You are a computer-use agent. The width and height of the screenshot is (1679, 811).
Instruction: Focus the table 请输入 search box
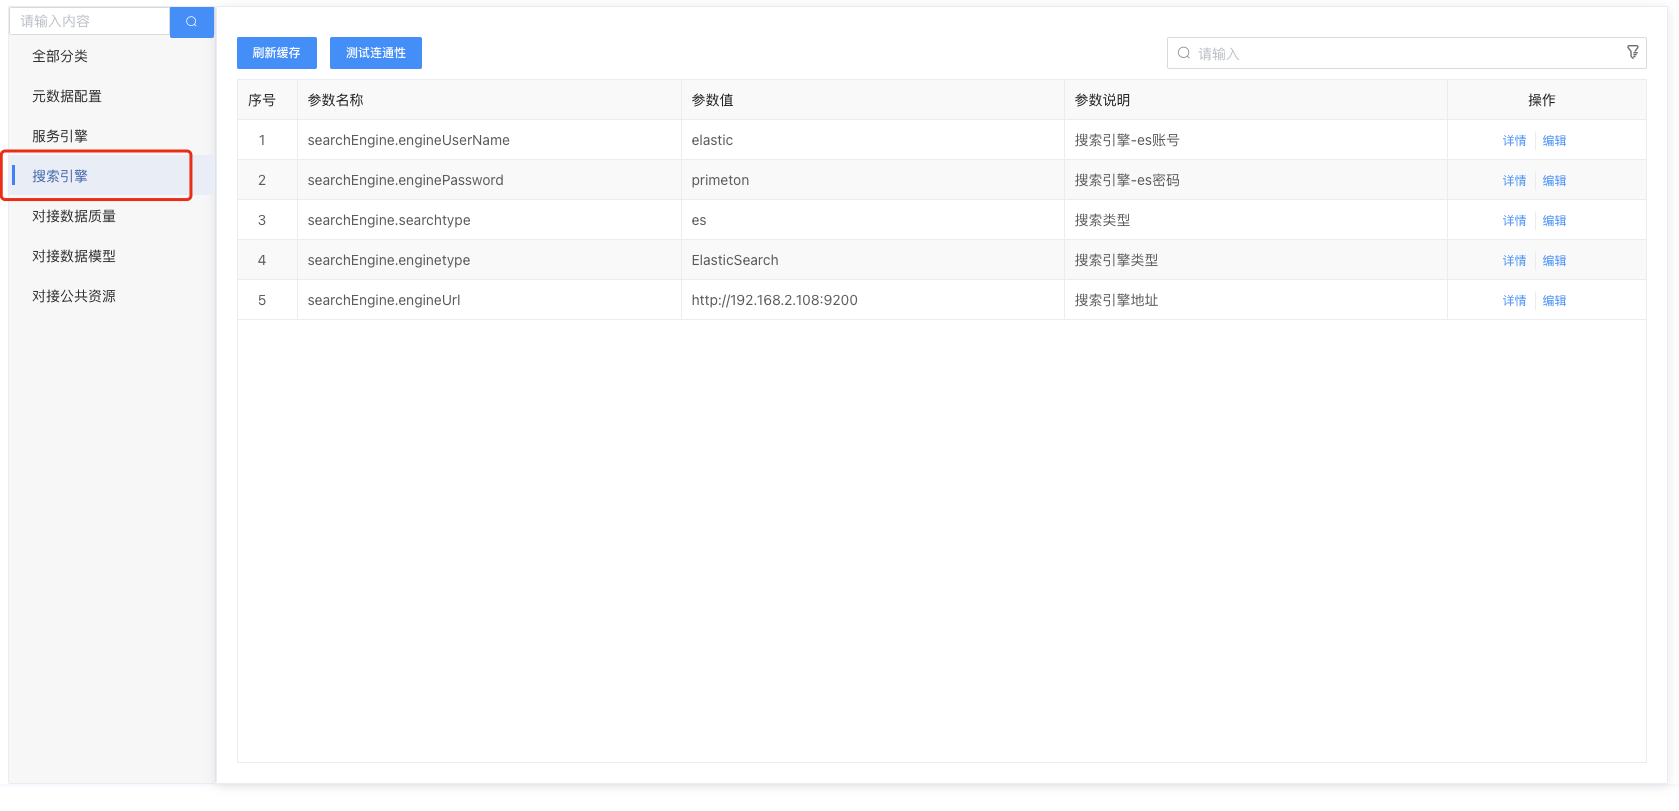click(x=1406, y=53)
